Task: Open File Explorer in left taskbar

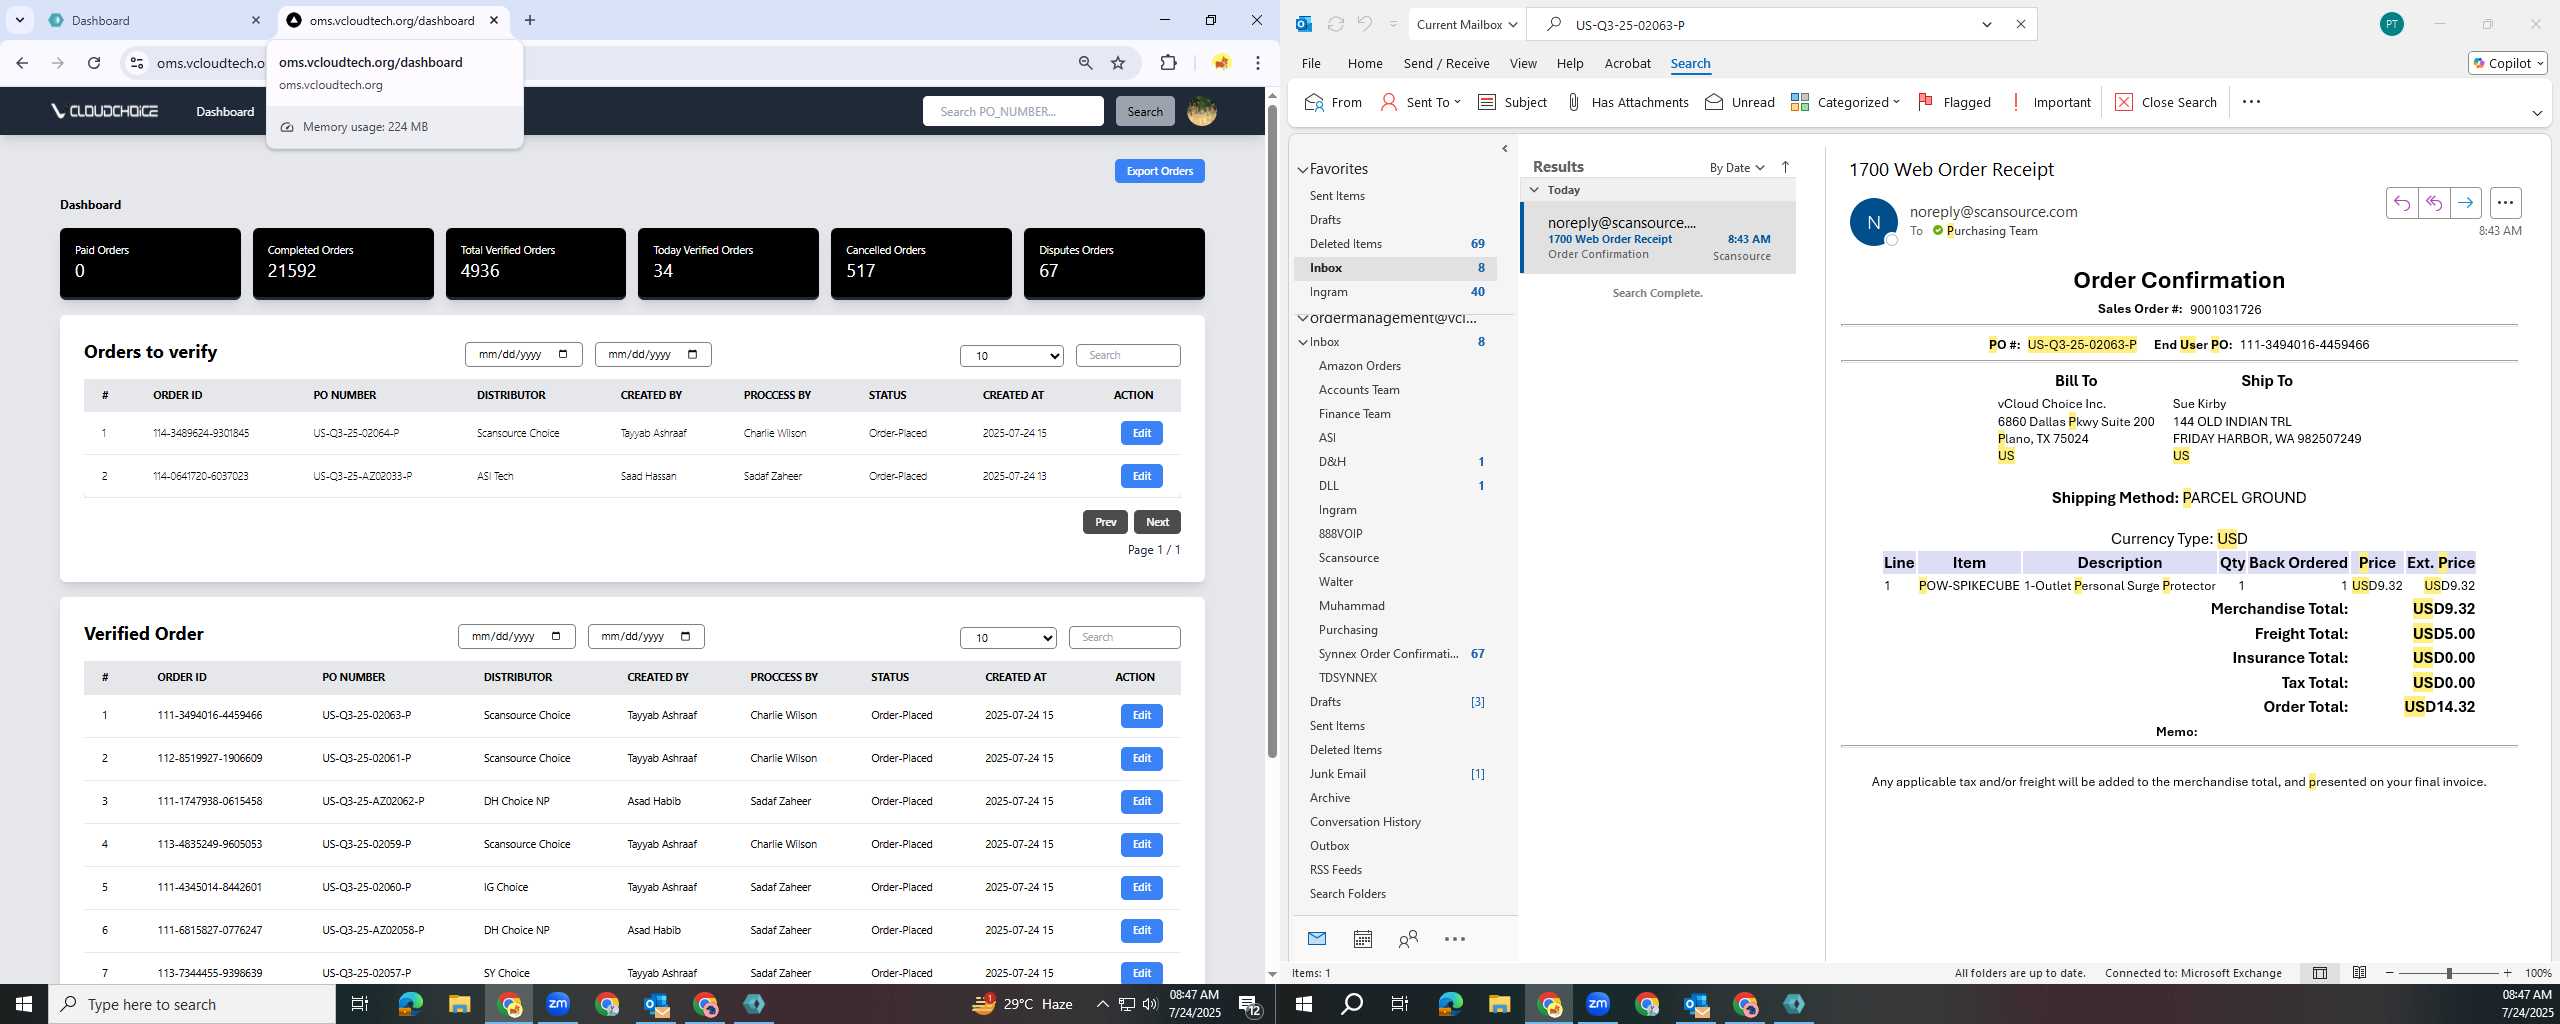Action: coord(459,1004)
